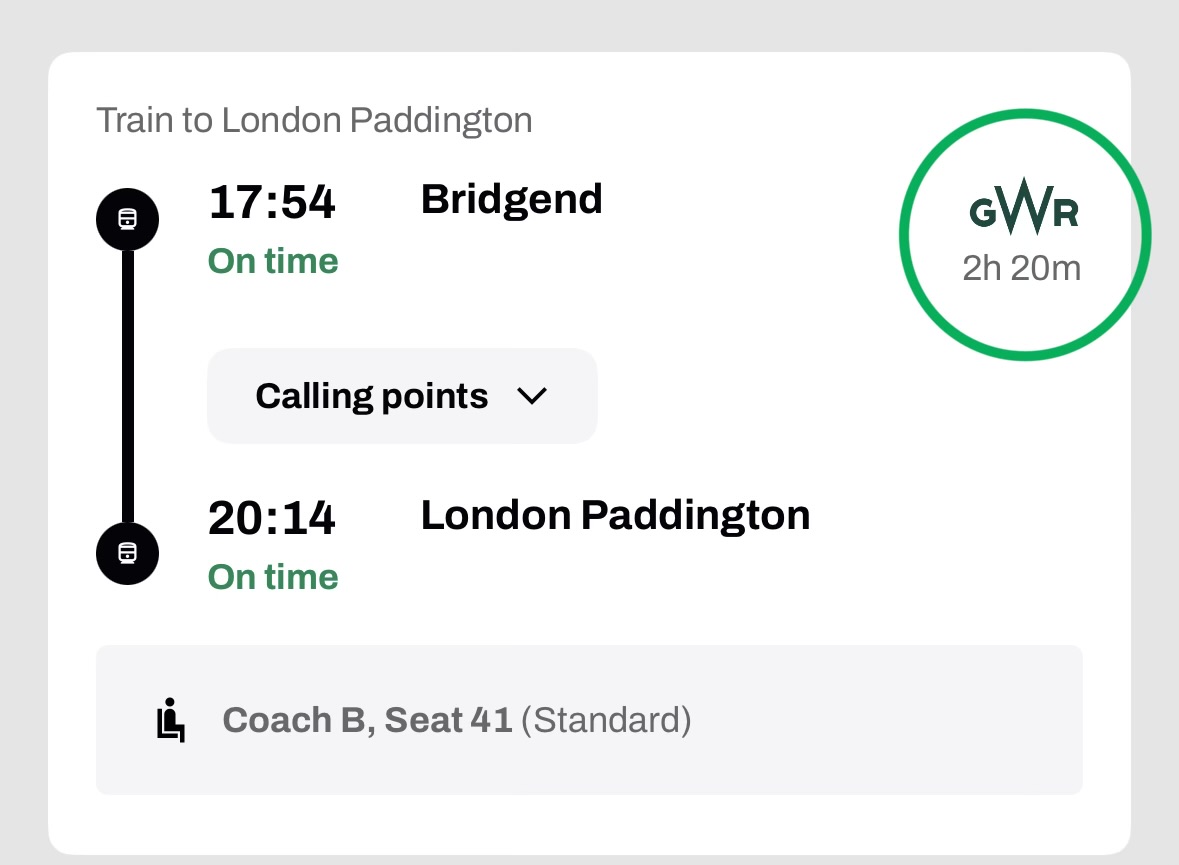
Task: Tap the 2h 20m journey duration
Action: (1021, 269)
